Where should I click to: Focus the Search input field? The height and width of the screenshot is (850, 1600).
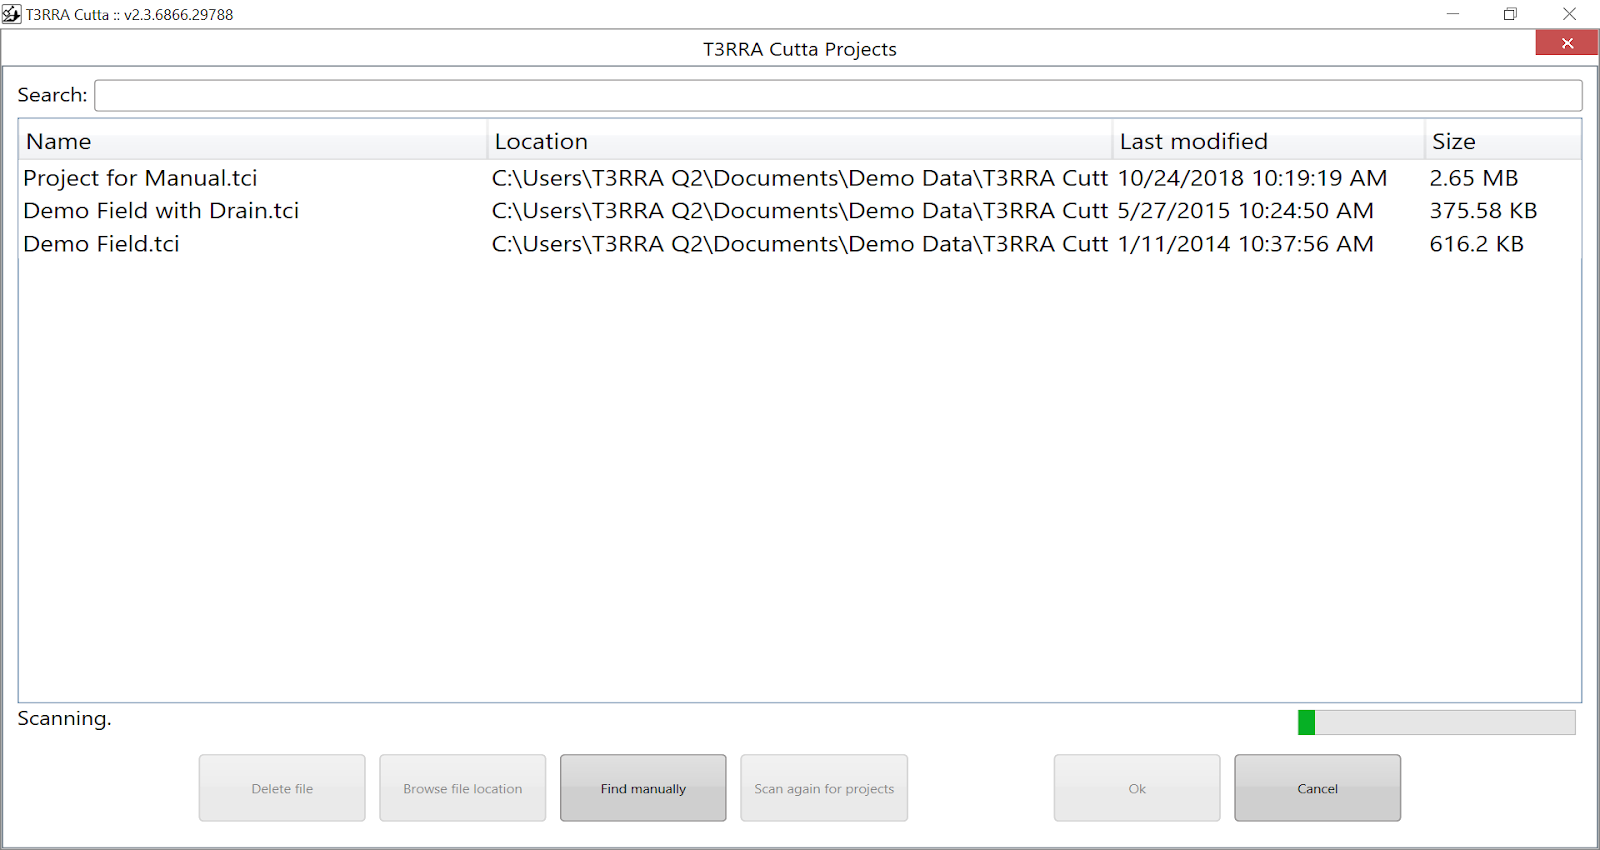coord(838,95)
